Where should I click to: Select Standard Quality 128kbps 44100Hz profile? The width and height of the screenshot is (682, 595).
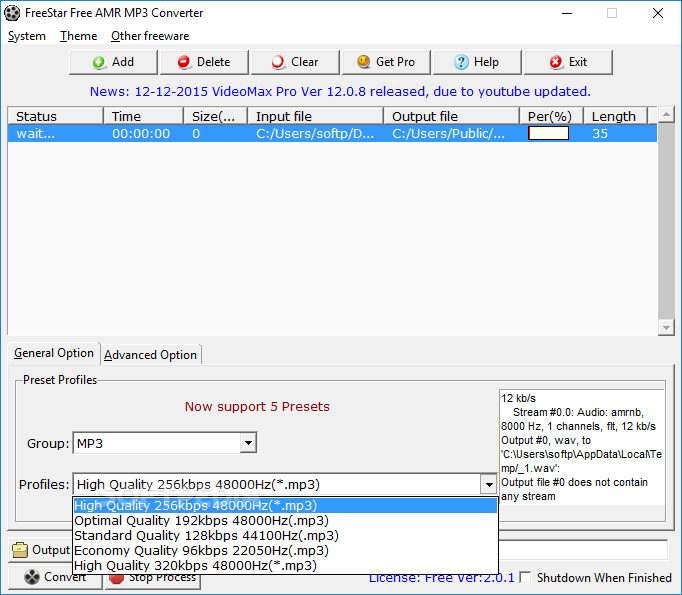pyautogui.click(x=285, y=535)
